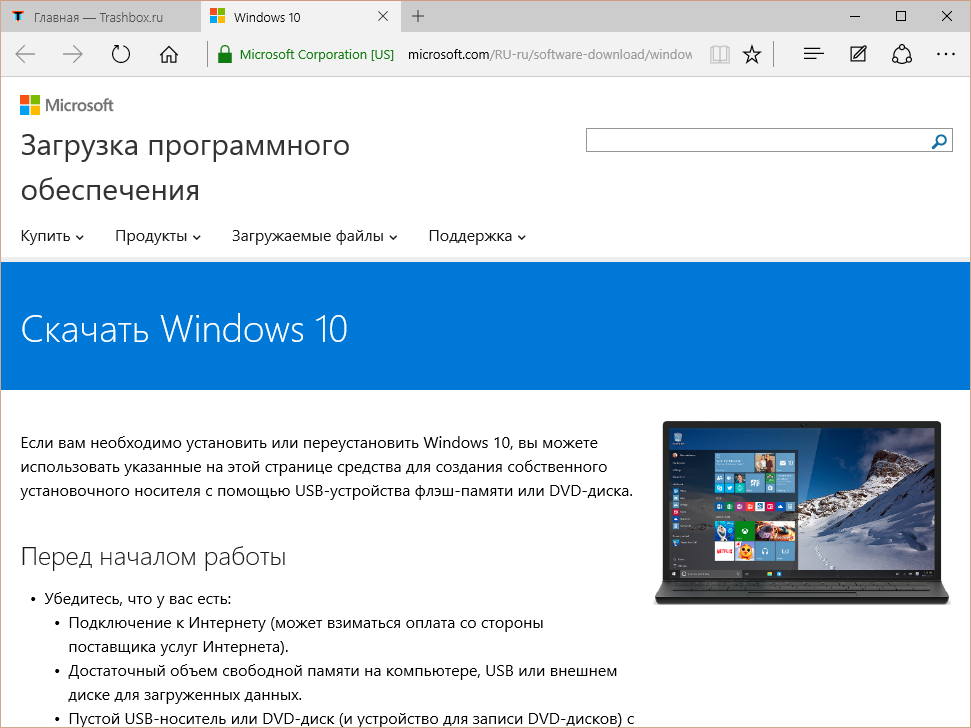Open More actions ellipsis menu
Screen dimensions: 971x728
945,55
